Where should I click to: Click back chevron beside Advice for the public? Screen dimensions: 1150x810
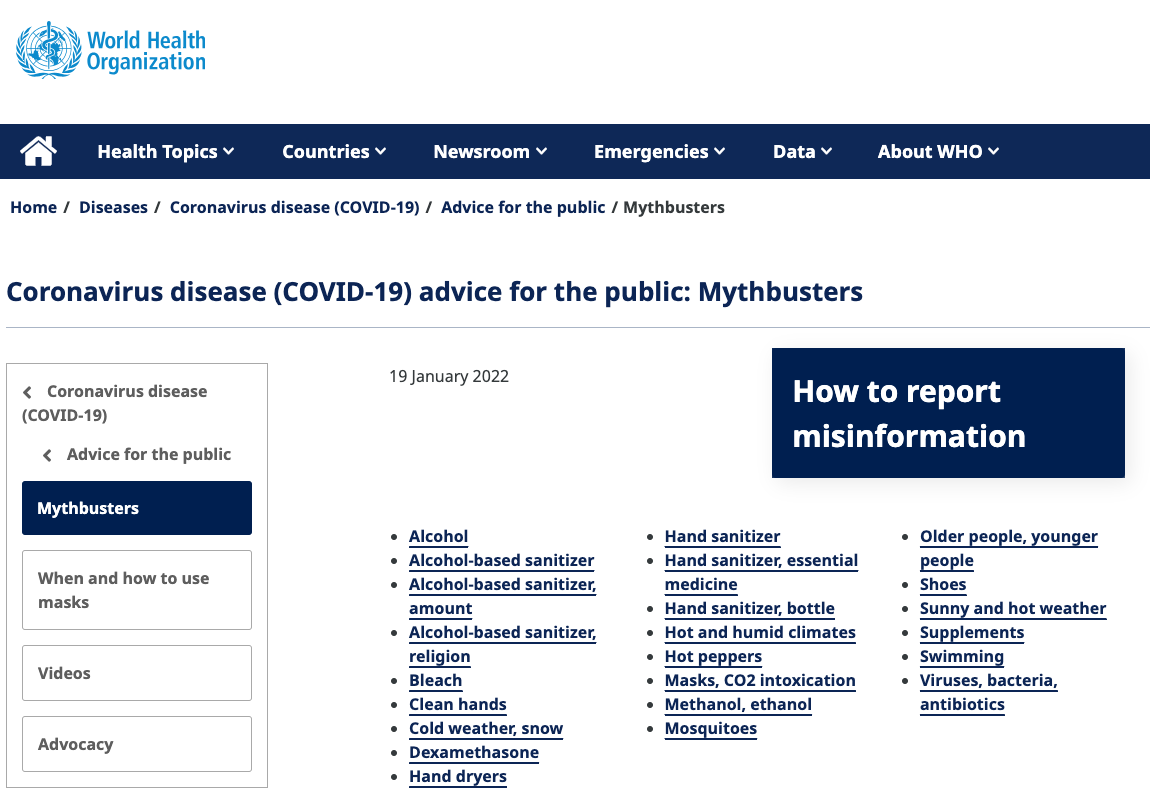48,455
